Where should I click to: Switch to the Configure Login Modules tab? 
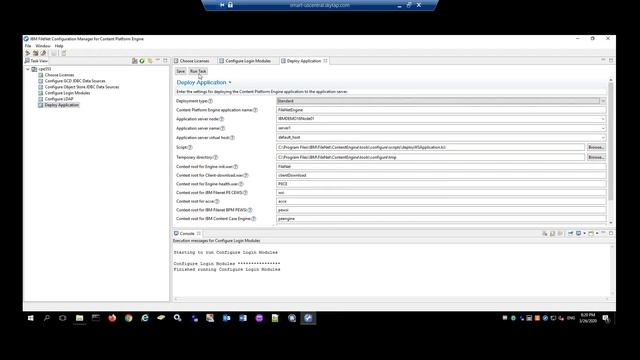click(245, 61)
